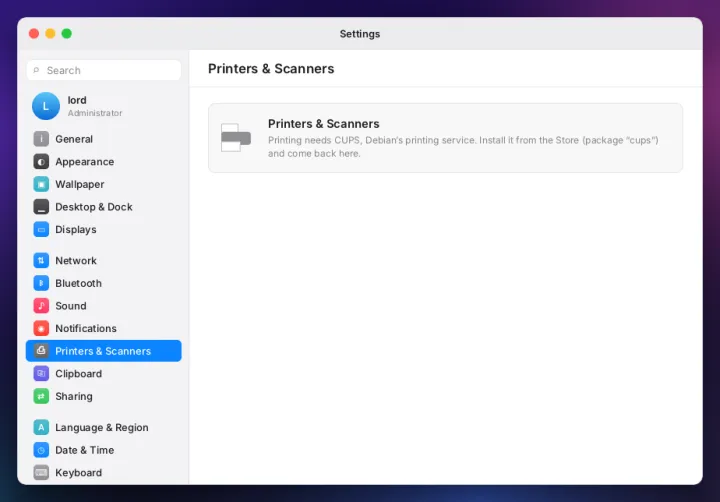The height and width of the screenshot is (502, 720).
Task: Click the printer icon in the info card
Action: (x=236, y=138)
